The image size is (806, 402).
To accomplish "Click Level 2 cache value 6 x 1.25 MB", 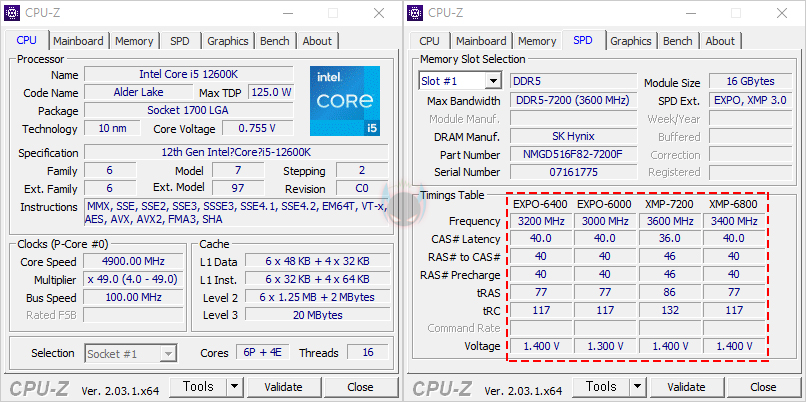I will [x=317, y=297].
